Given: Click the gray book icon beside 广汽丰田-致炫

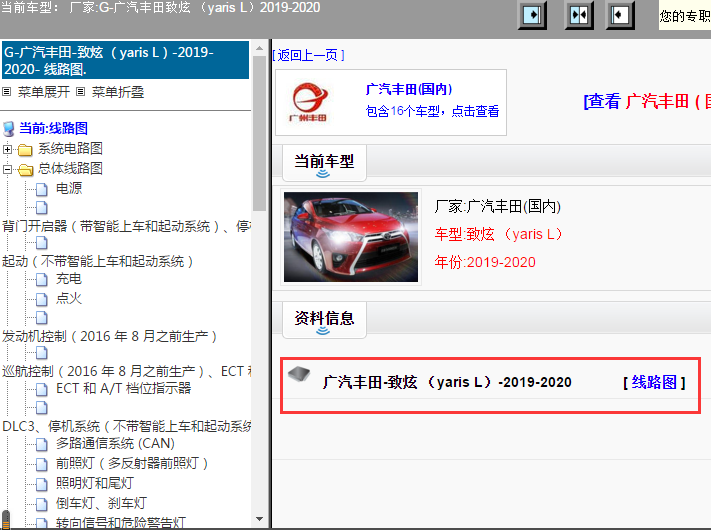Looking at the screenshot, I should click(299, 374).
